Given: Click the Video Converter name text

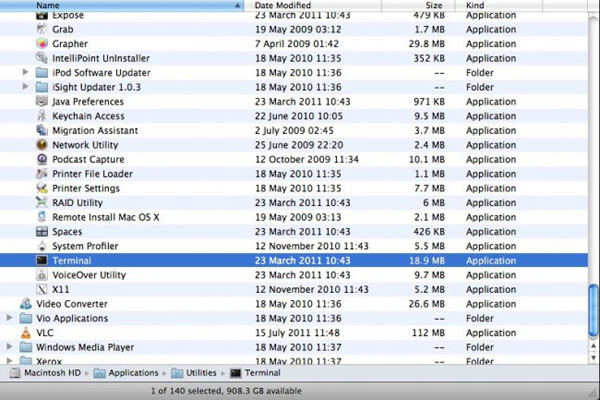Looking at the screenshot, I should [x=72, y=304].
